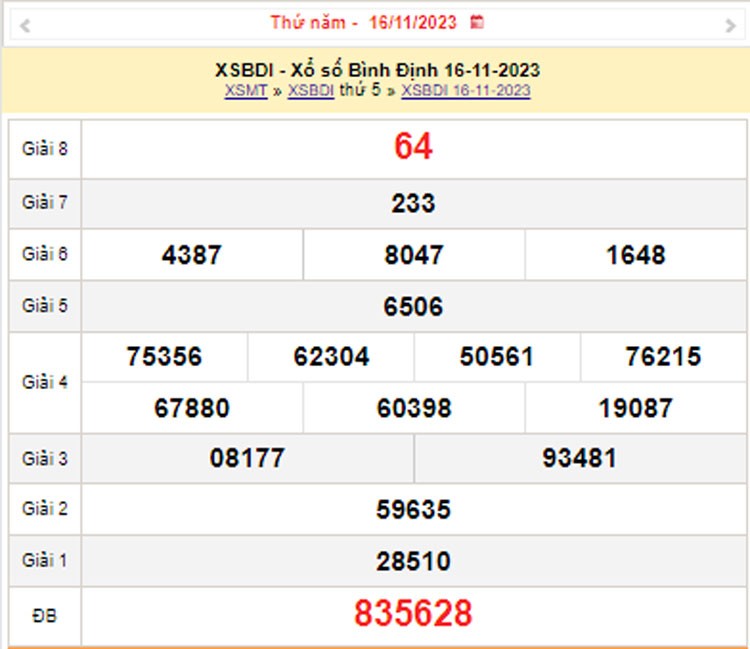
Task: Select the Giải 8 result 64
Action: [413, 147]
